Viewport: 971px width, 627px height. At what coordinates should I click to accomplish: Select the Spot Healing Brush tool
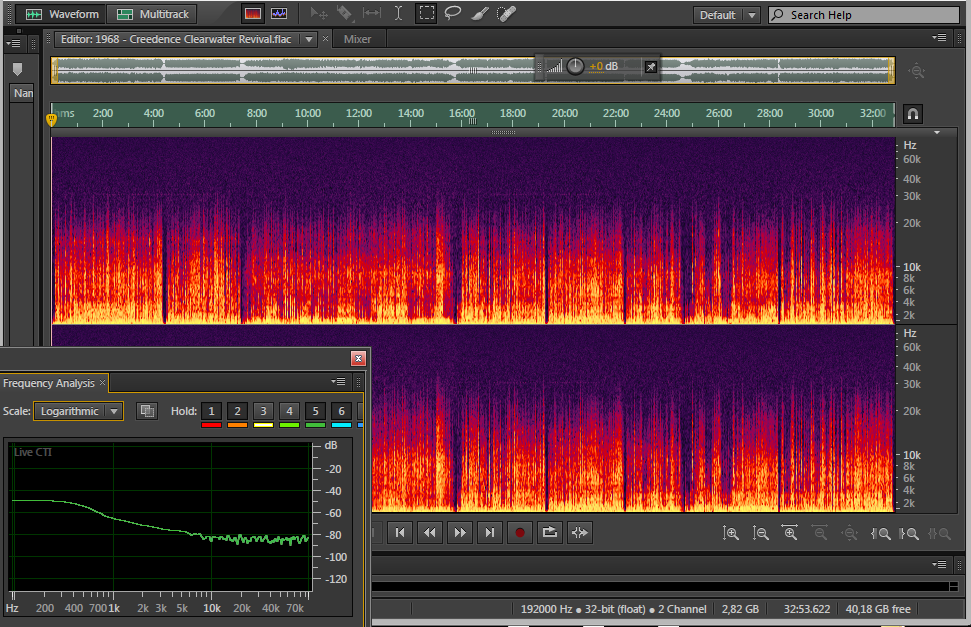click(506, 14)
